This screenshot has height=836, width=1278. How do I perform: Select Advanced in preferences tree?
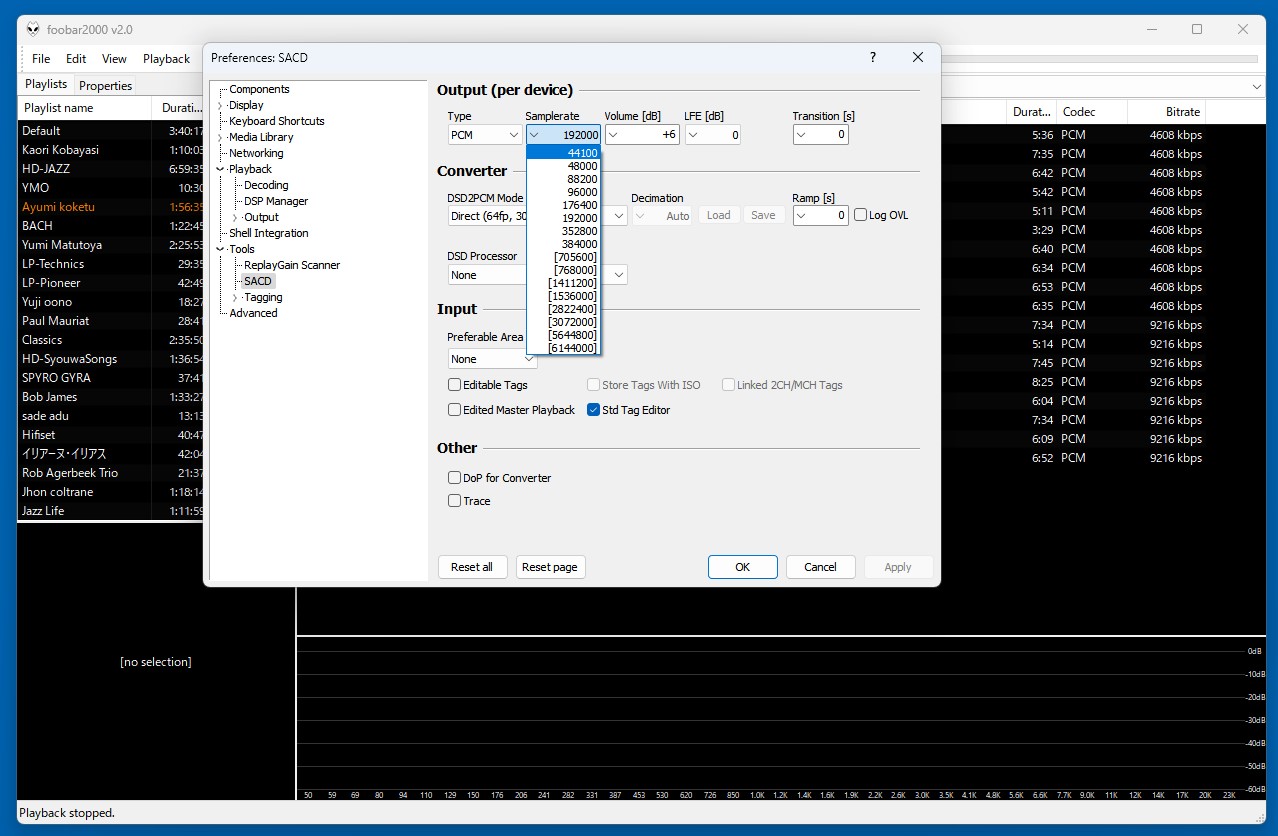(254, 313)
